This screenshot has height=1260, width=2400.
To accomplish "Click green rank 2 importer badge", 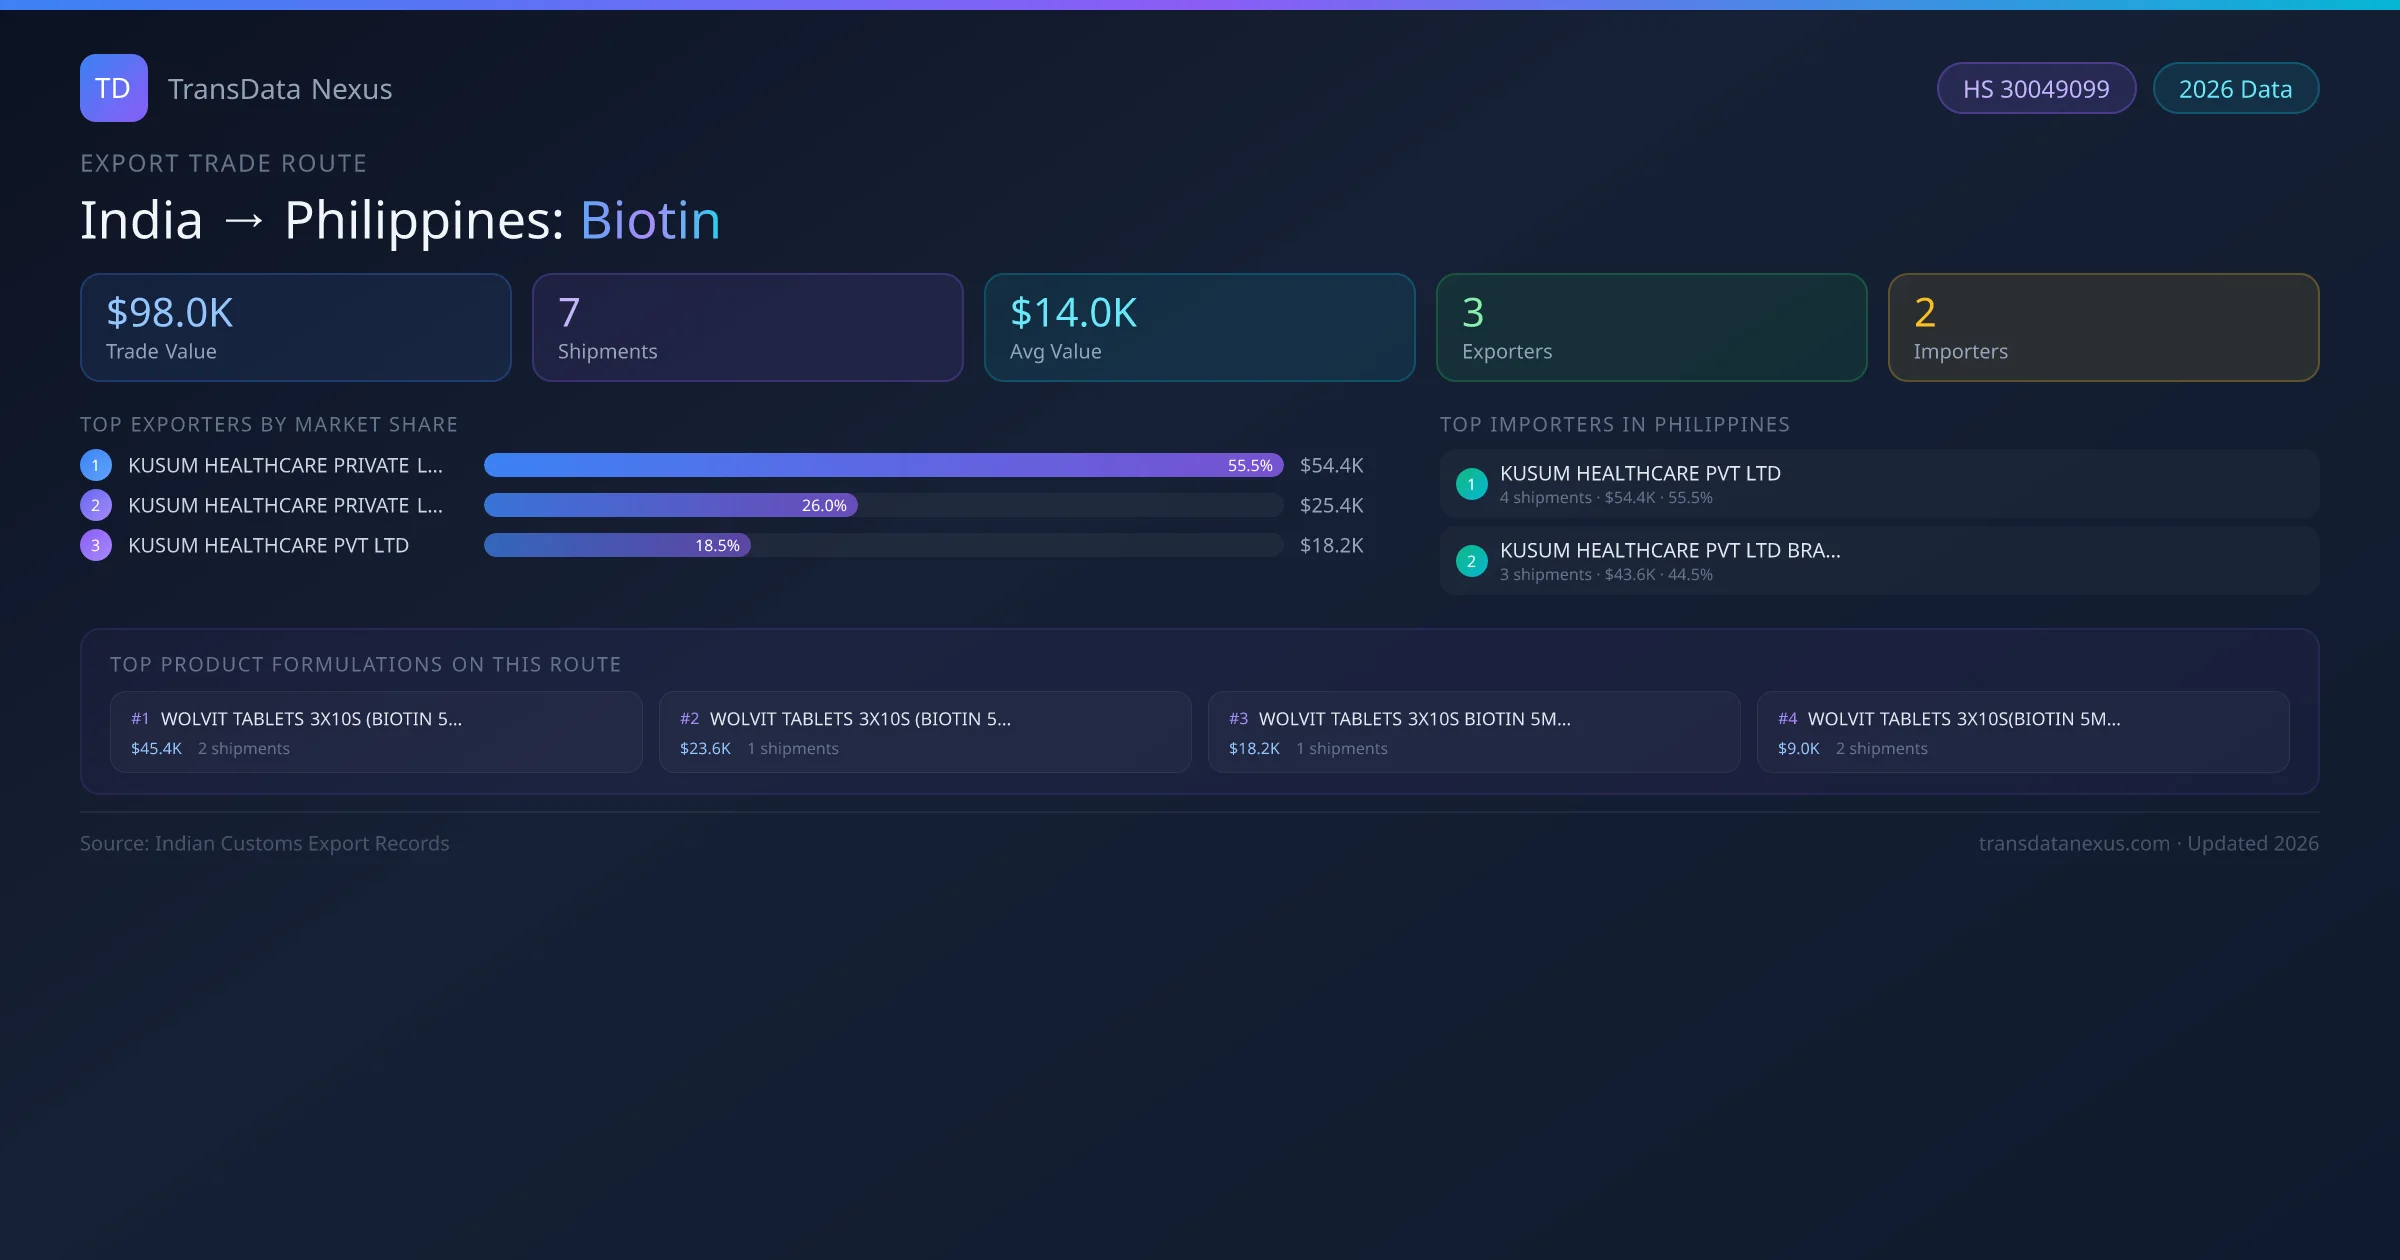I will tap(1471, 561).
